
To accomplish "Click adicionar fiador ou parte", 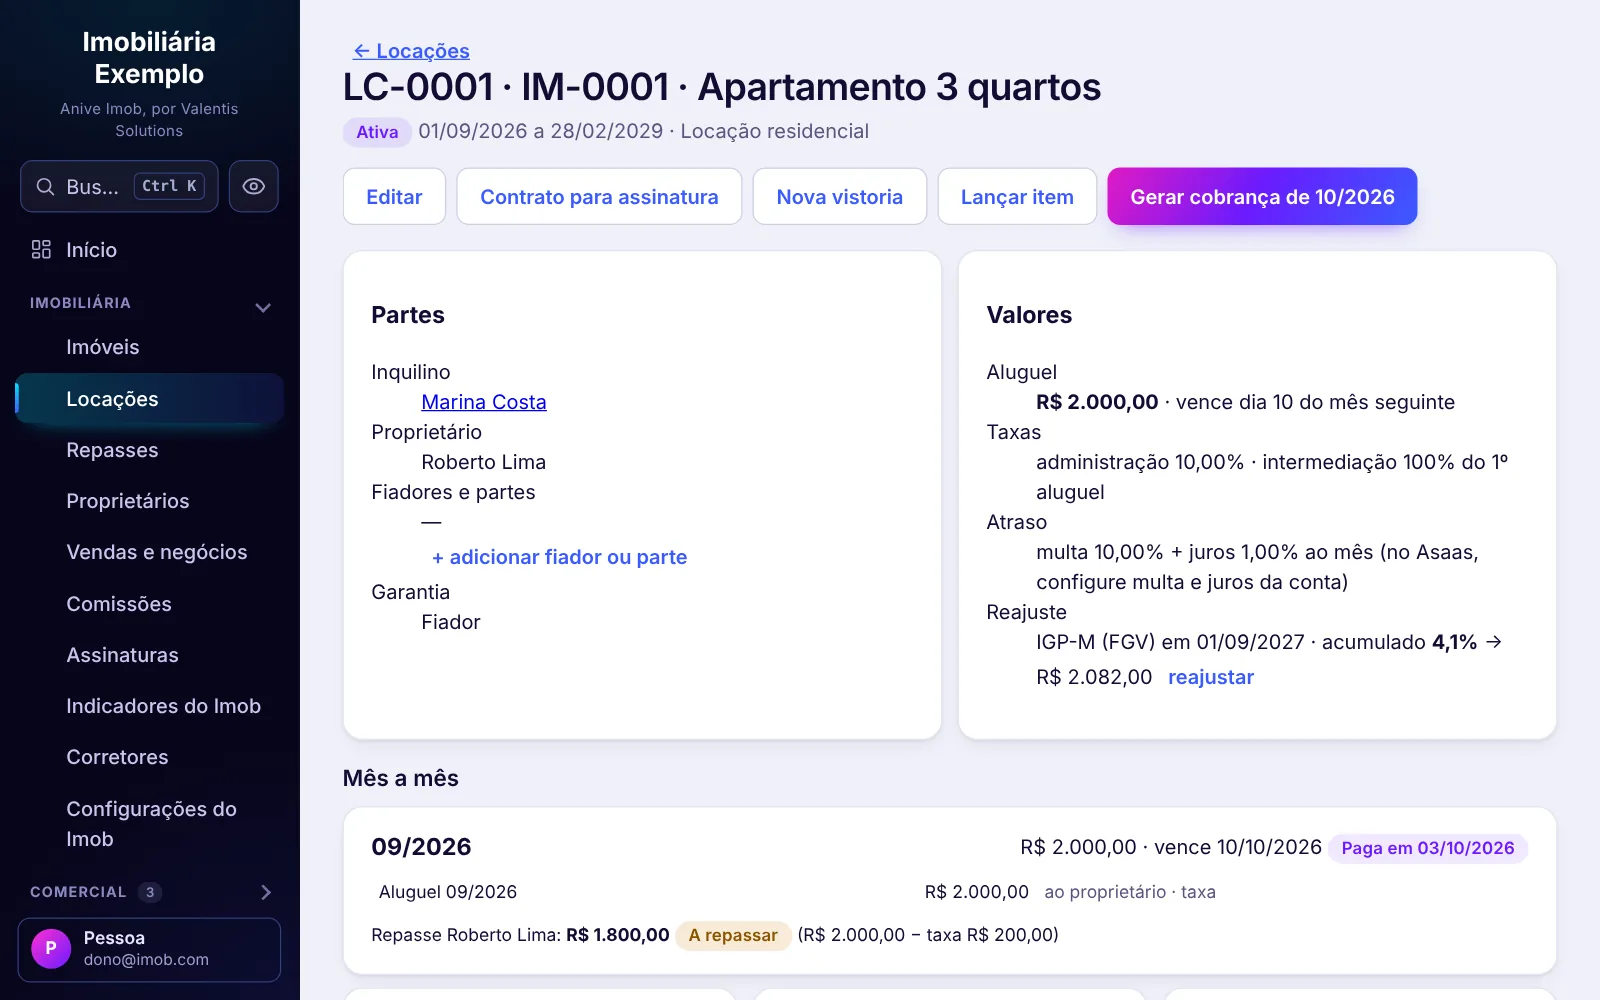I will [x=559, y=557].
